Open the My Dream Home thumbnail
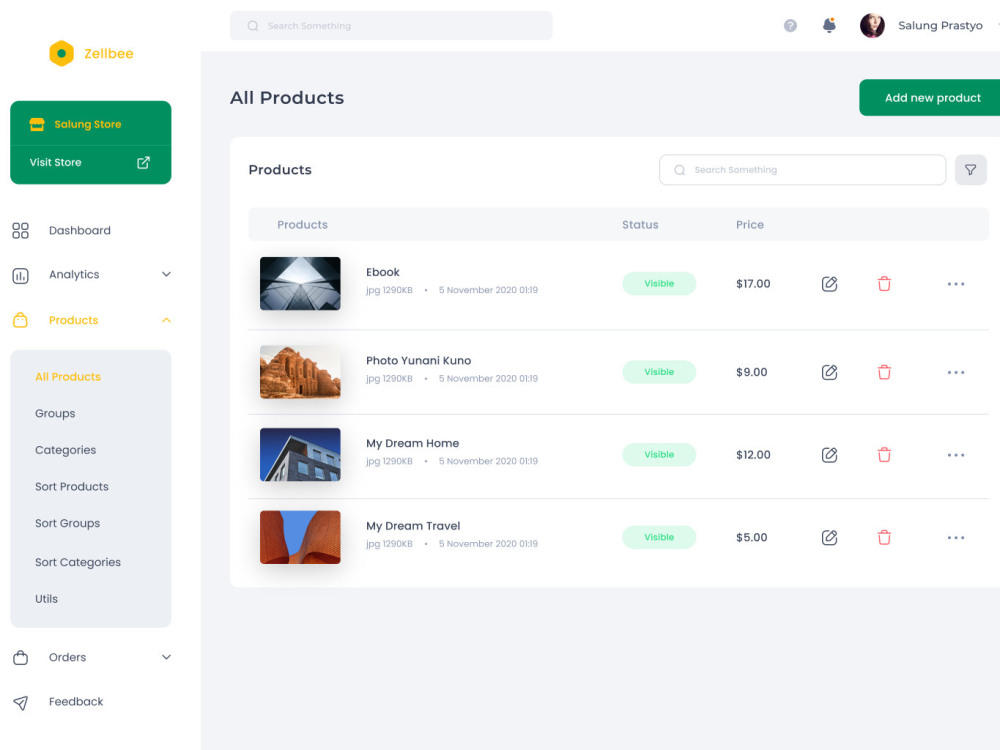 (300, 455)
